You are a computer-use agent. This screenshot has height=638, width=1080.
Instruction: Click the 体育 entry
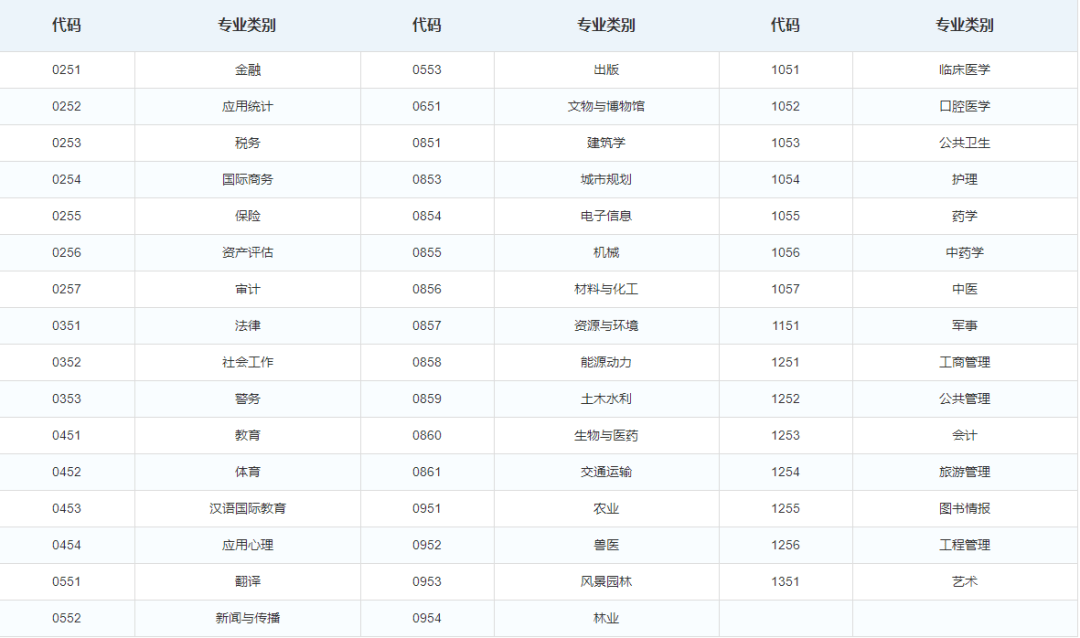(247, 471)
